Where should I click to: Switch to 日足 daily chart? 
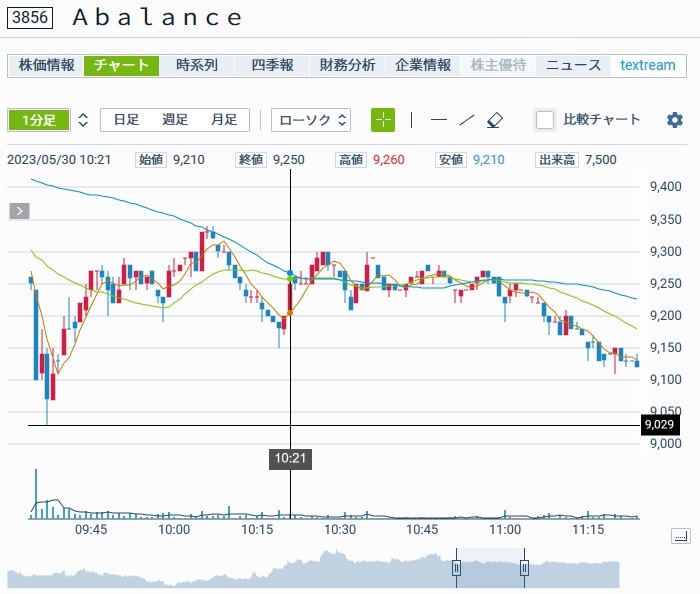(x=126, y=120)
